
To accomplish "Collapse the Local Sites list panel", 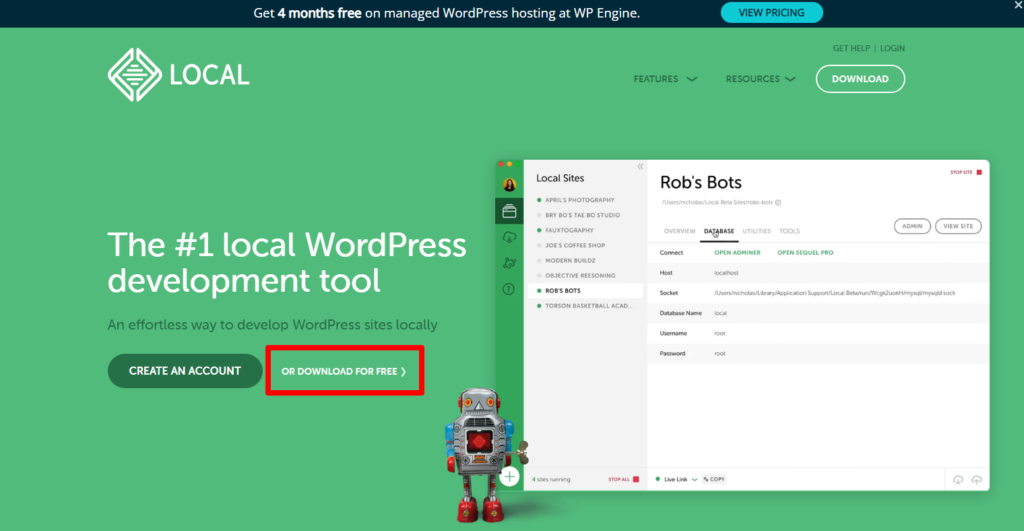I will 640,167.
